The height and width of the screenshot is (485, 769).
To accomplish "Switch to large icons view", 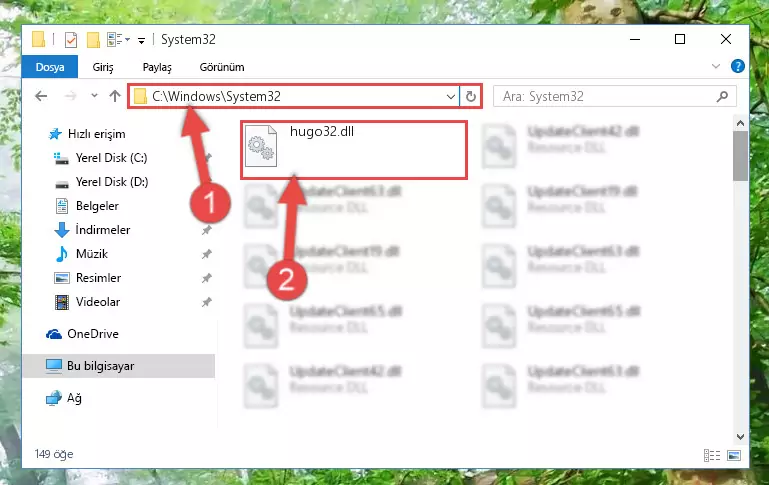I will click(x=734, y=456).
